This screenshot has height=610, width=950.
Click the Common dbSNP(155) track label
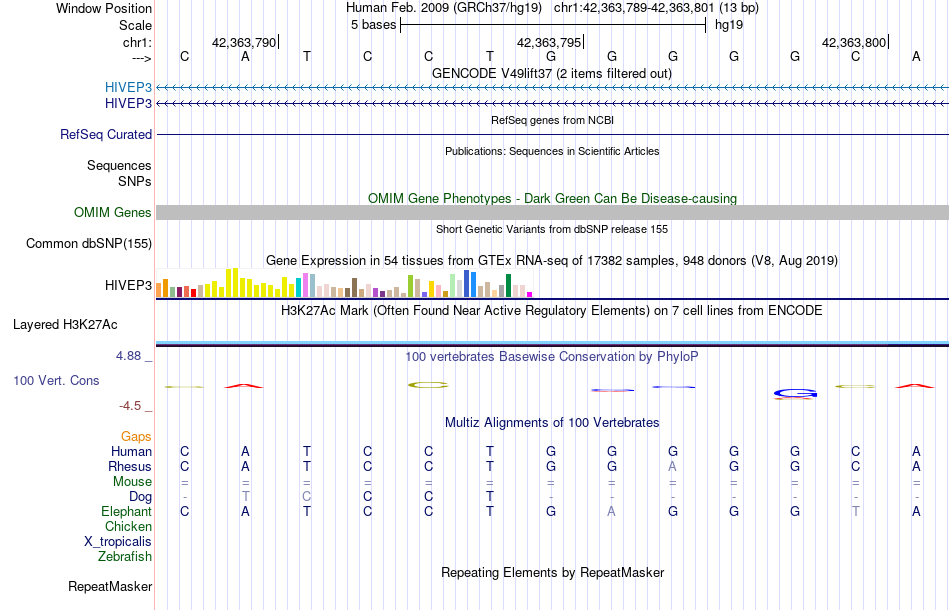coord(88,244)
